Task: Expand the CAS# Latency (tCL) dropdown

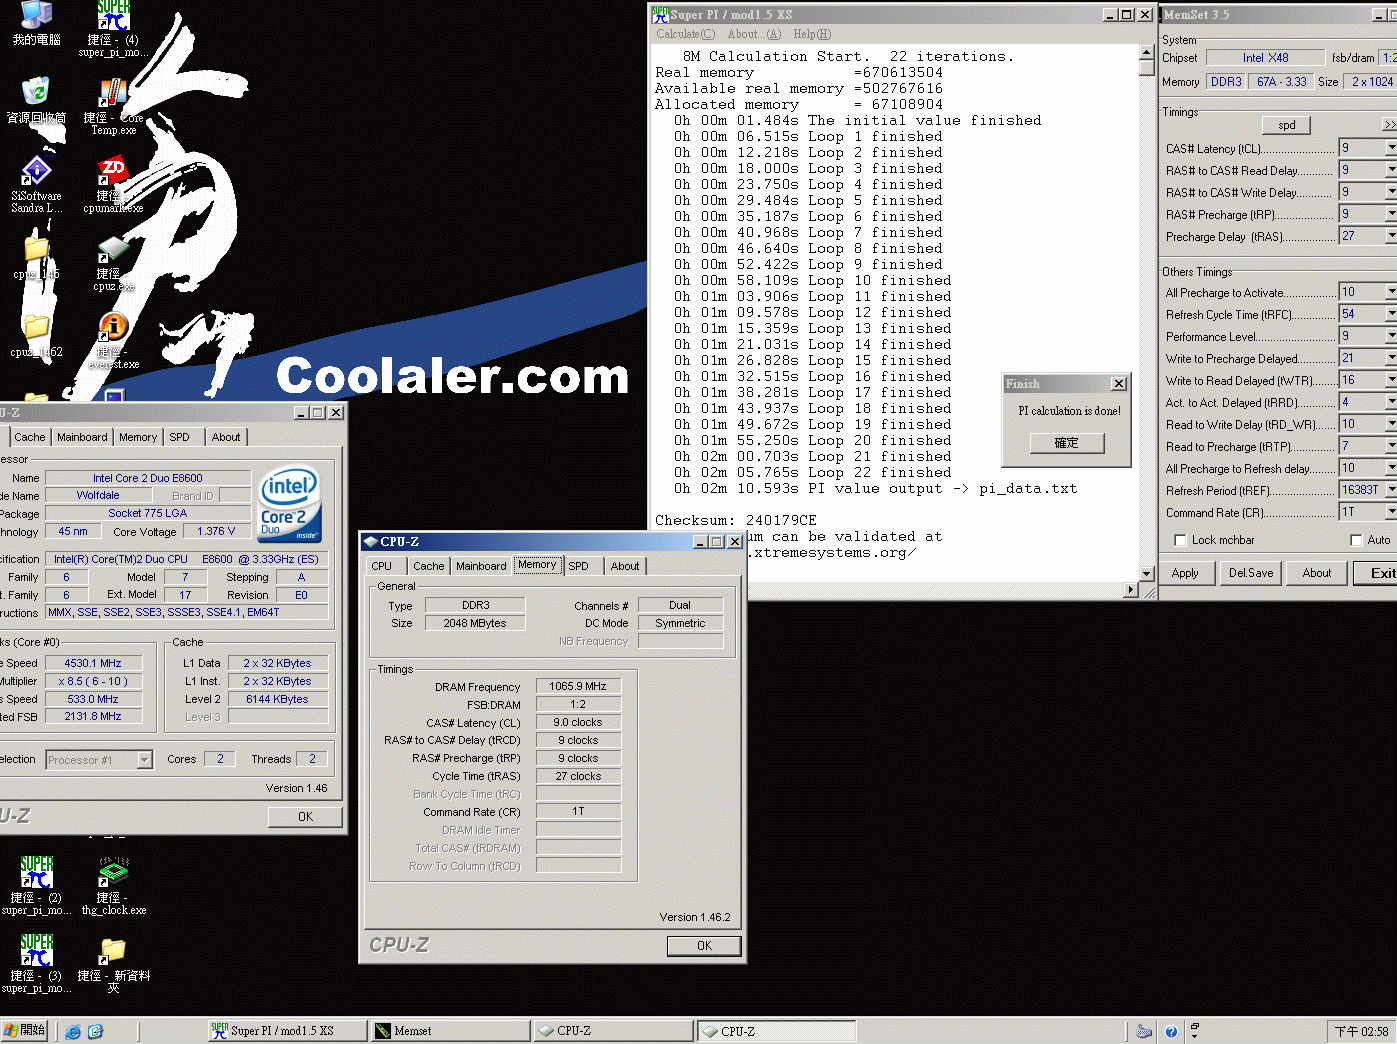Action: (1391, 148)
